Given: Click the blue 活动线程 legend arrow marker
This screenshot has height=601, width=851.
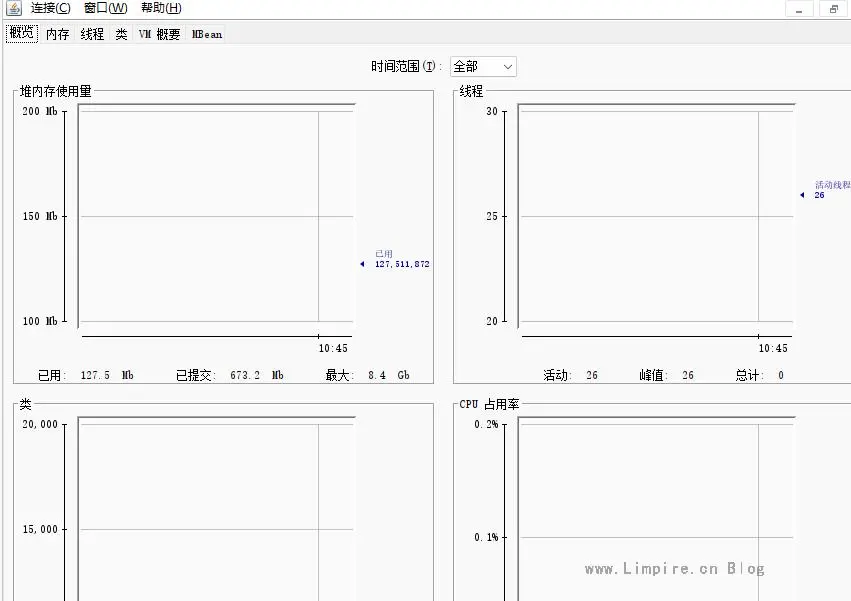Looking at the screenshot, I should [x=801, y=195].
